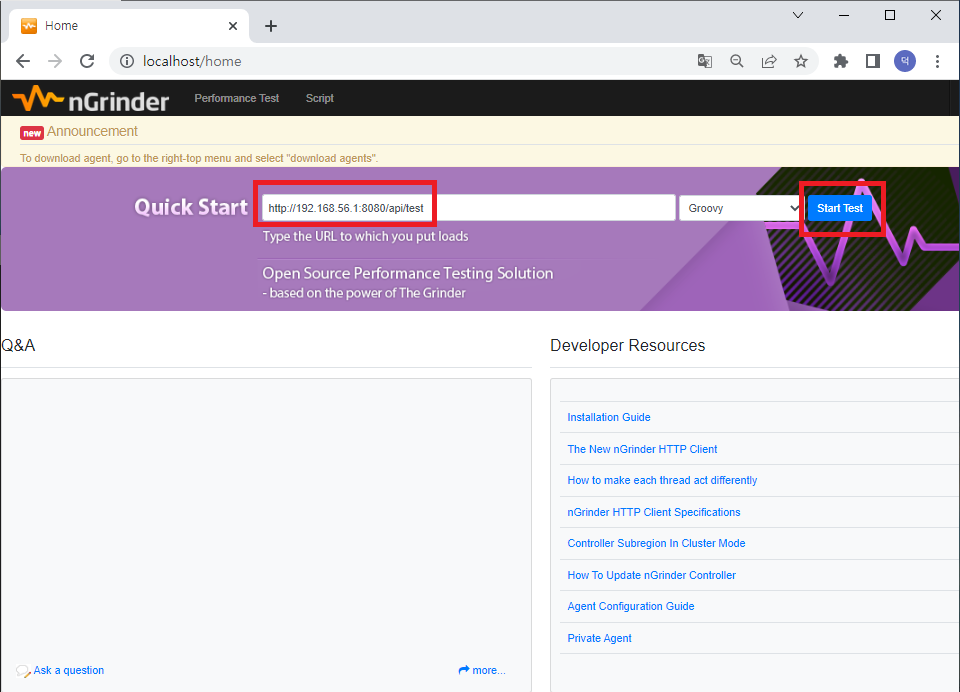Click the Start Test button
The width and height of the screenshot is (960, 692).
[839, 208]
